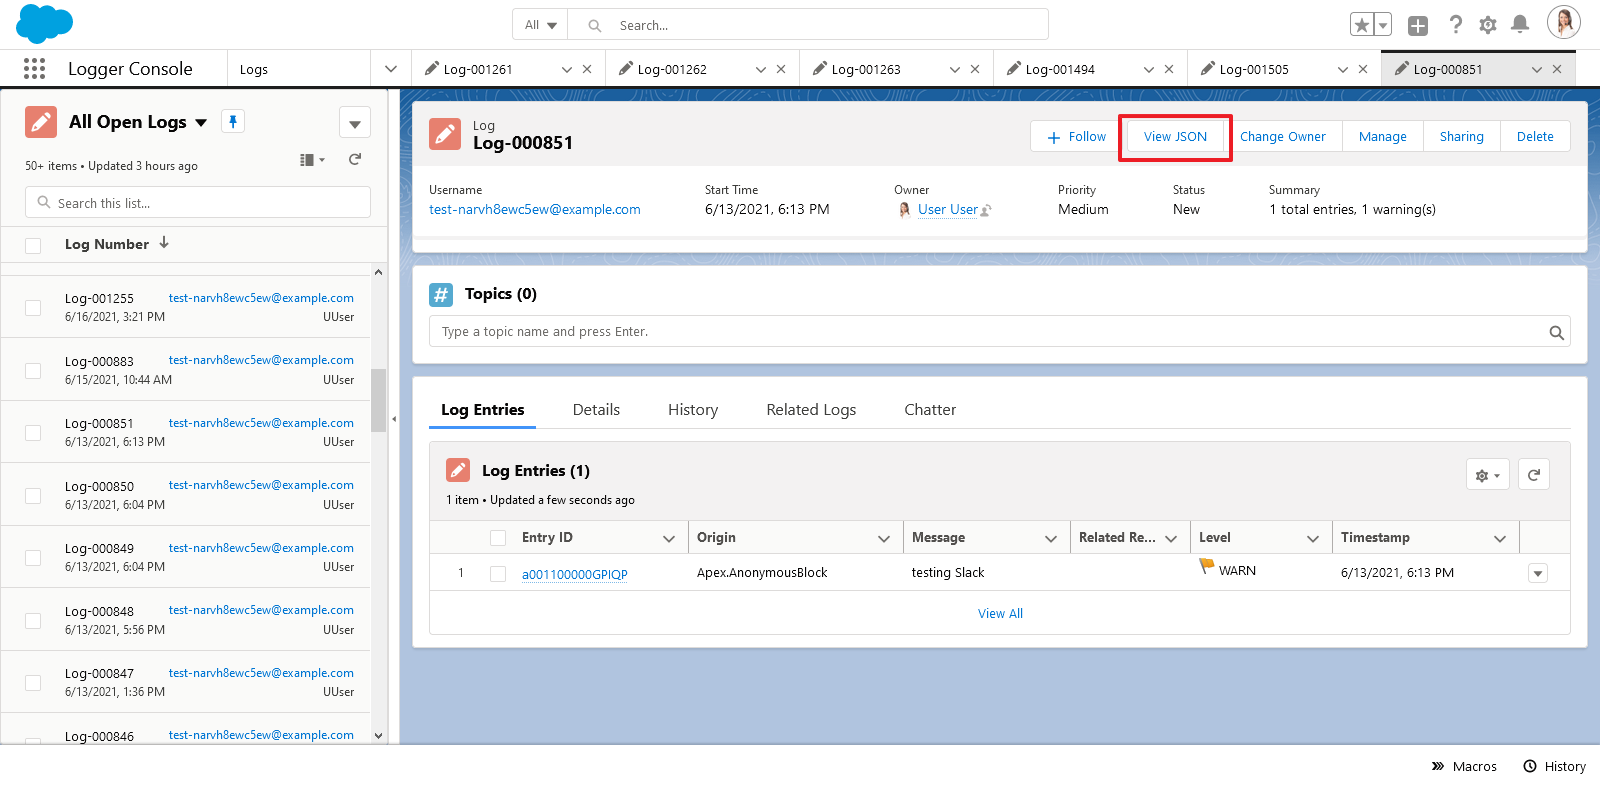This screenshot has width=1600, height=785.
Task: Click the Follow button
Action: tap(1076, 137)
